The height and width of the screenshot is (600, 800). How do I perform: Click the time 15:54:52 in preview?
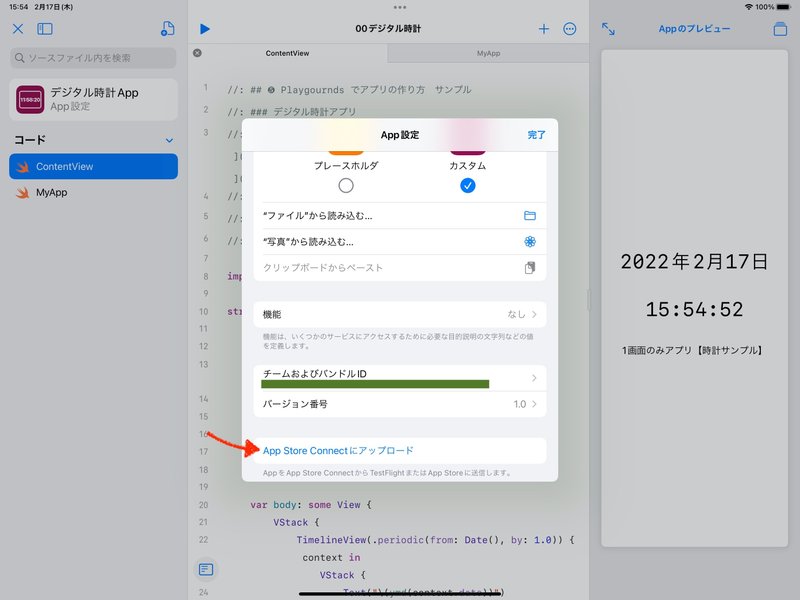coord(694,310)
